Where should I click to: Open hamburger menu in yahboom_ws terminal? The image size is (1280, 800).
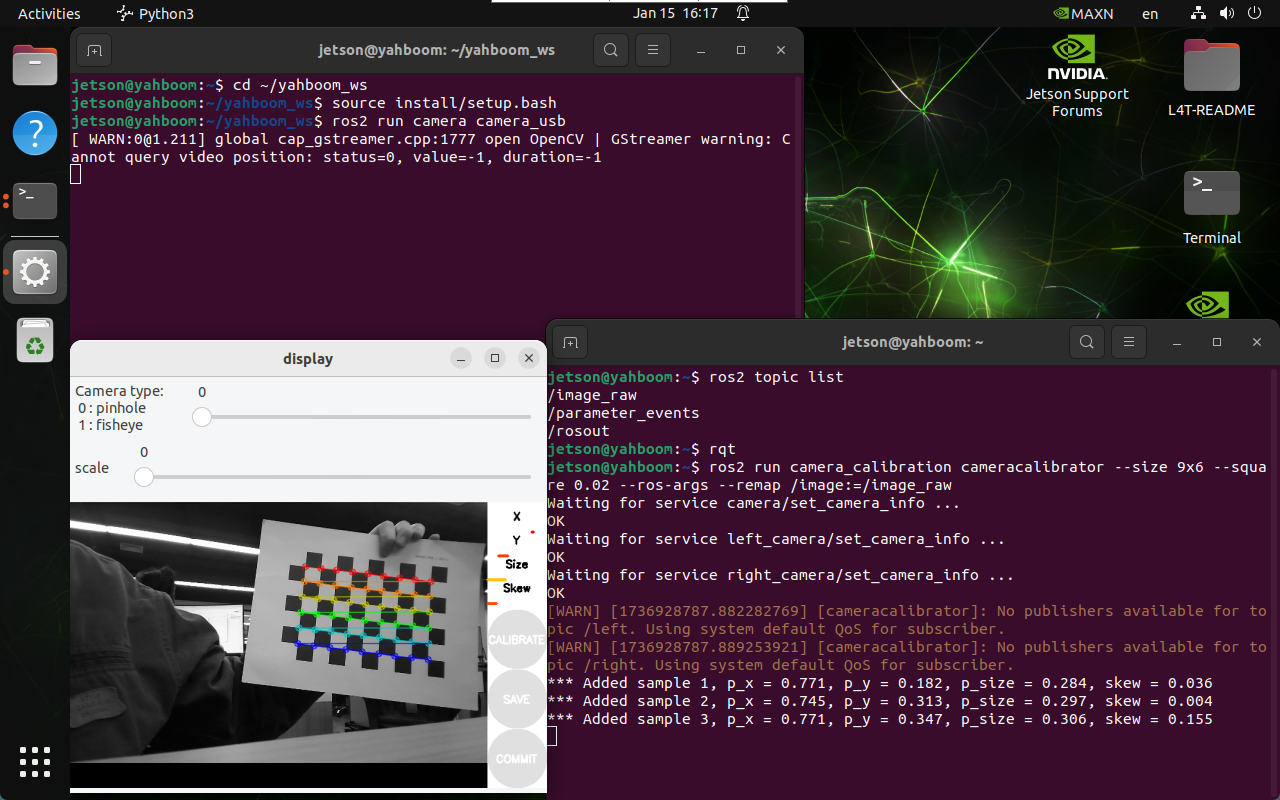[652, 50]
